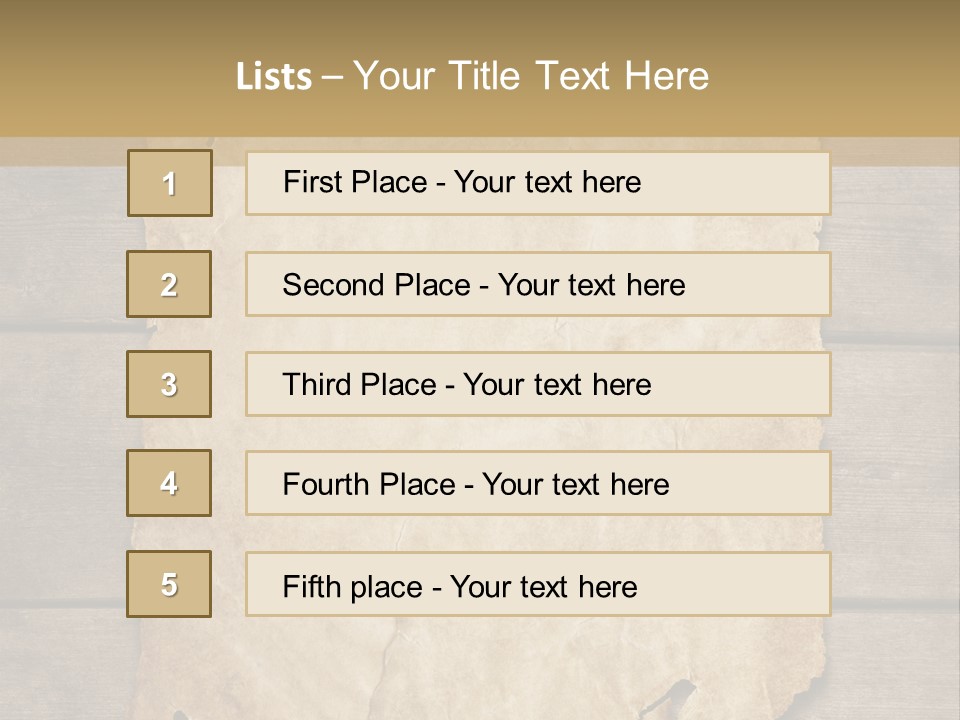
Task: Select the 'Second Place' text bar
Action: pyautogui.click(x=538, y=284)
